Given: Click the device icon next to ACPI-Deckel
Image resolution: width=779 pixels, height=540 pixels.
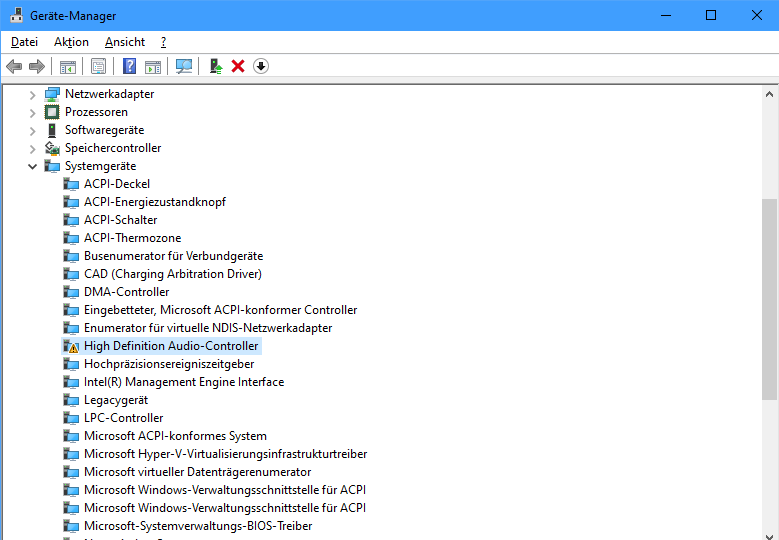Looking at the screenshot, I should coord(71,184).
